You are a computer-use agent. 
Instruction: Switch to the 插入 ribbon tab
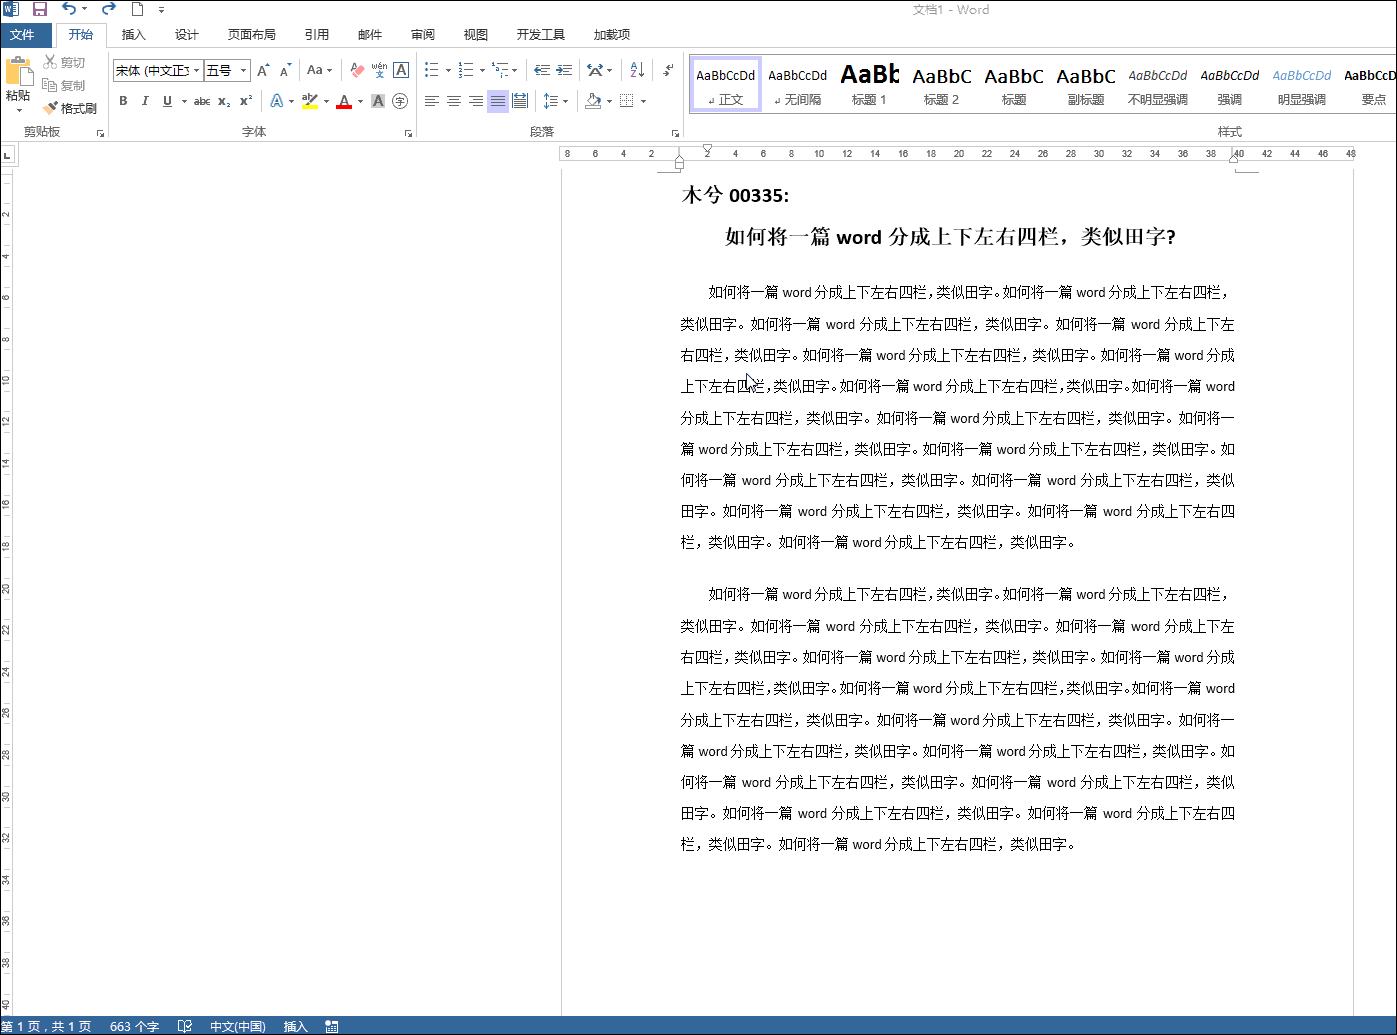(133, 34)
